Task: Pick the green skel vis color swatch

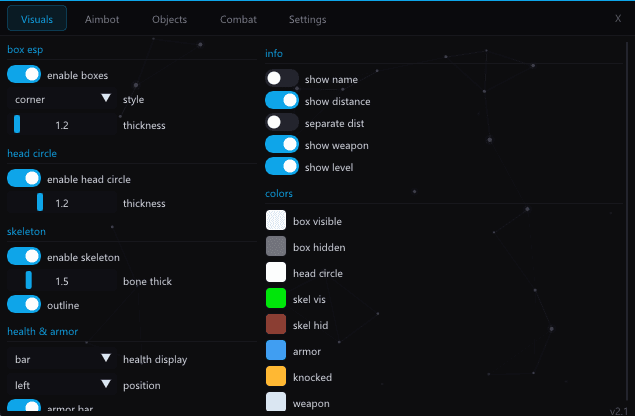Action: pyautogui.click(x=276, y=298)
